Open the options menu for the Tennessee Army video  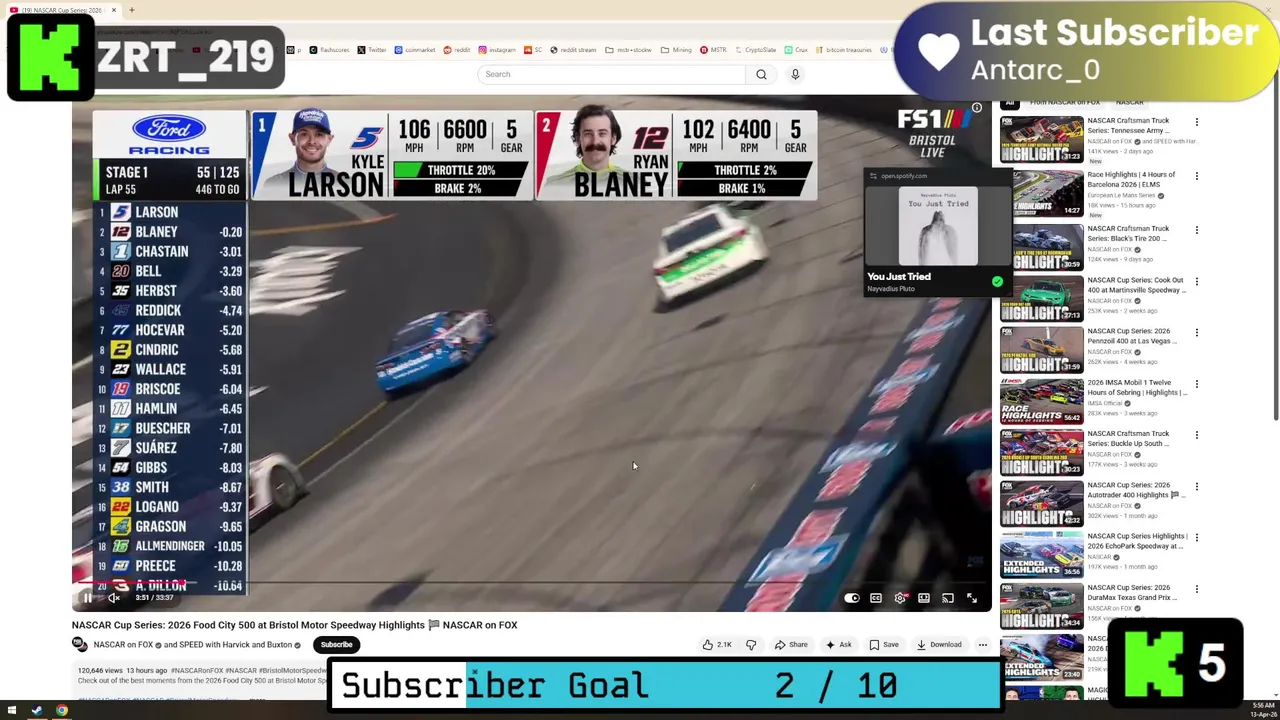1196,122
